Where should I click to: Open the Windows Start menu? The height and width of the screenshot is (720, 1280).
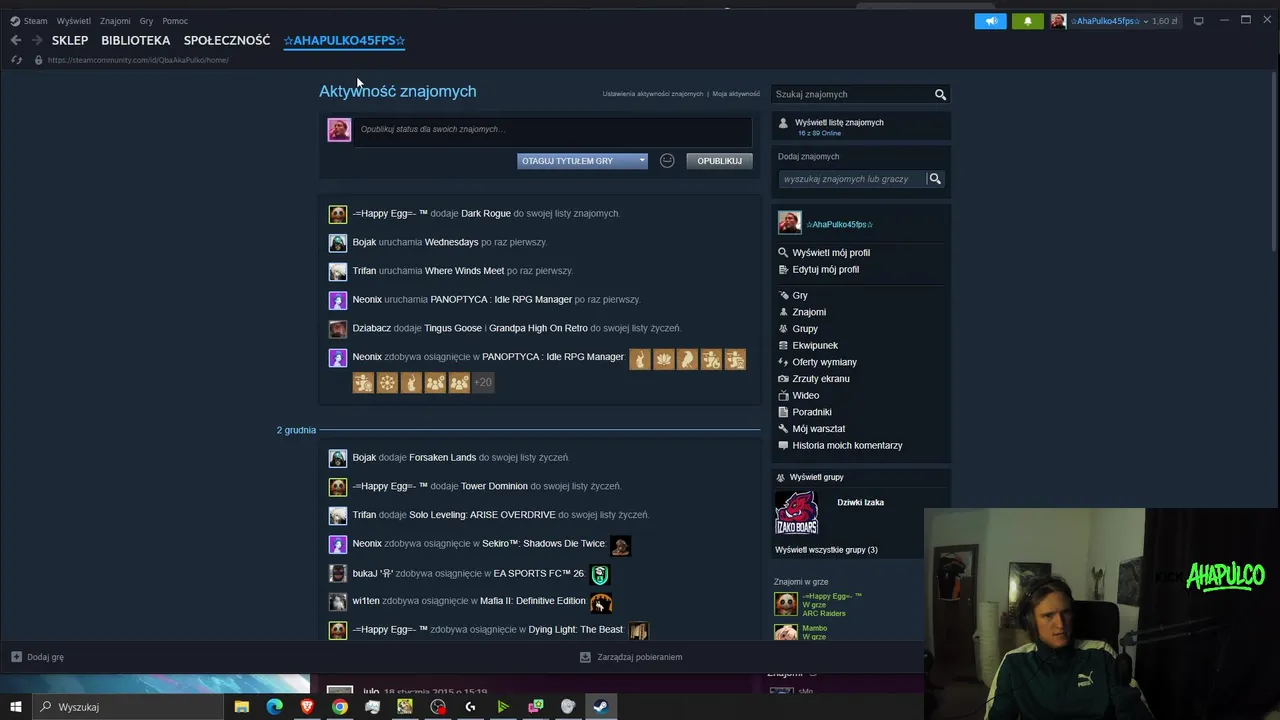(x=16, y=707)
